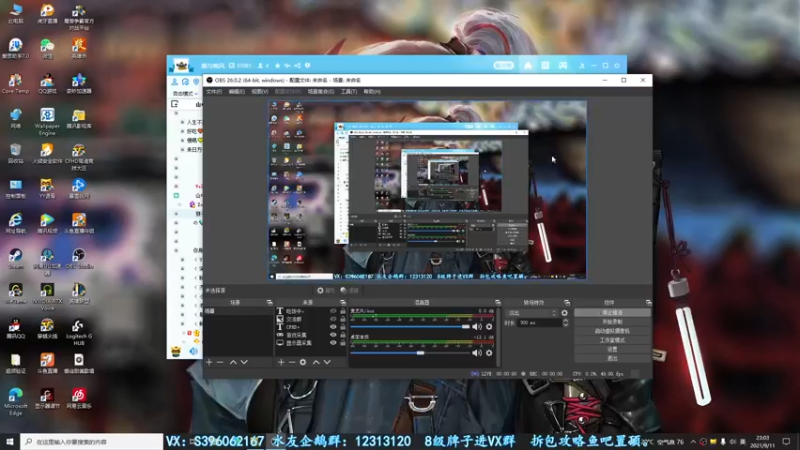This screenshot has height=450, width=800.
Task: Open the transition properties gear icon
Action: pos(564,313)
